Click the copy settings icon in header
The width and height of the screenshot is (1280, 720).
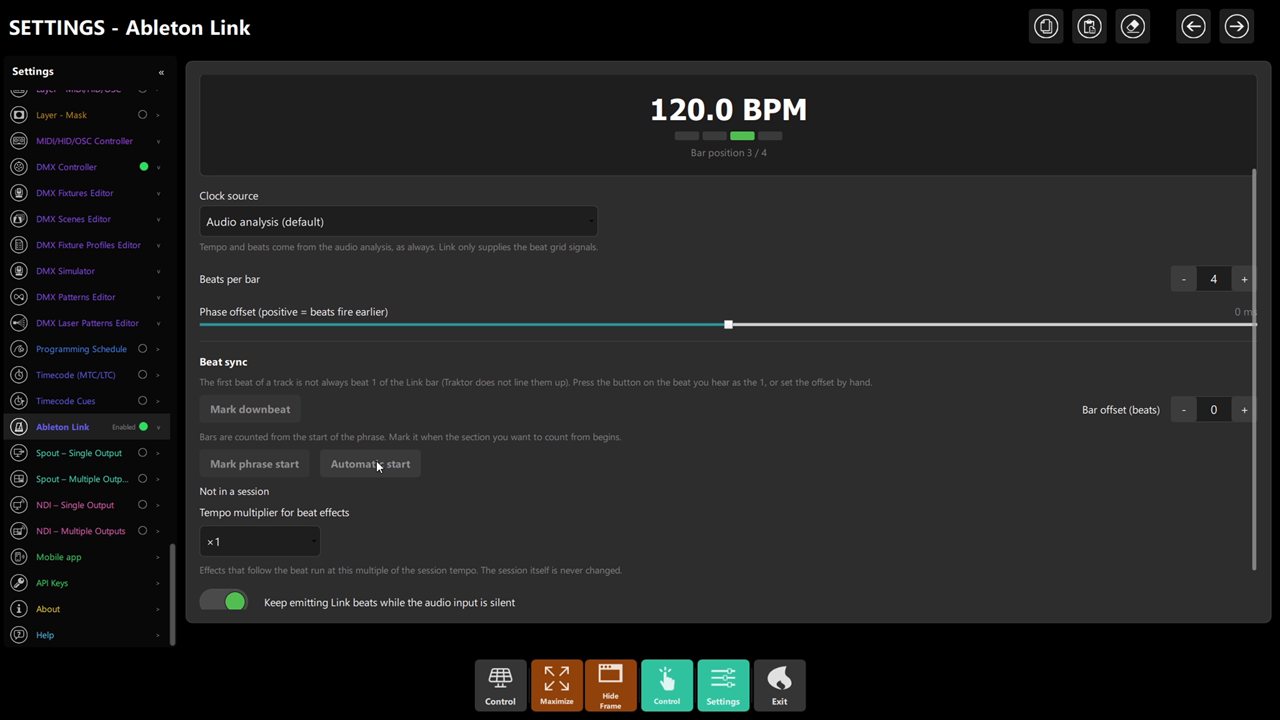[x=1046, y=26]
